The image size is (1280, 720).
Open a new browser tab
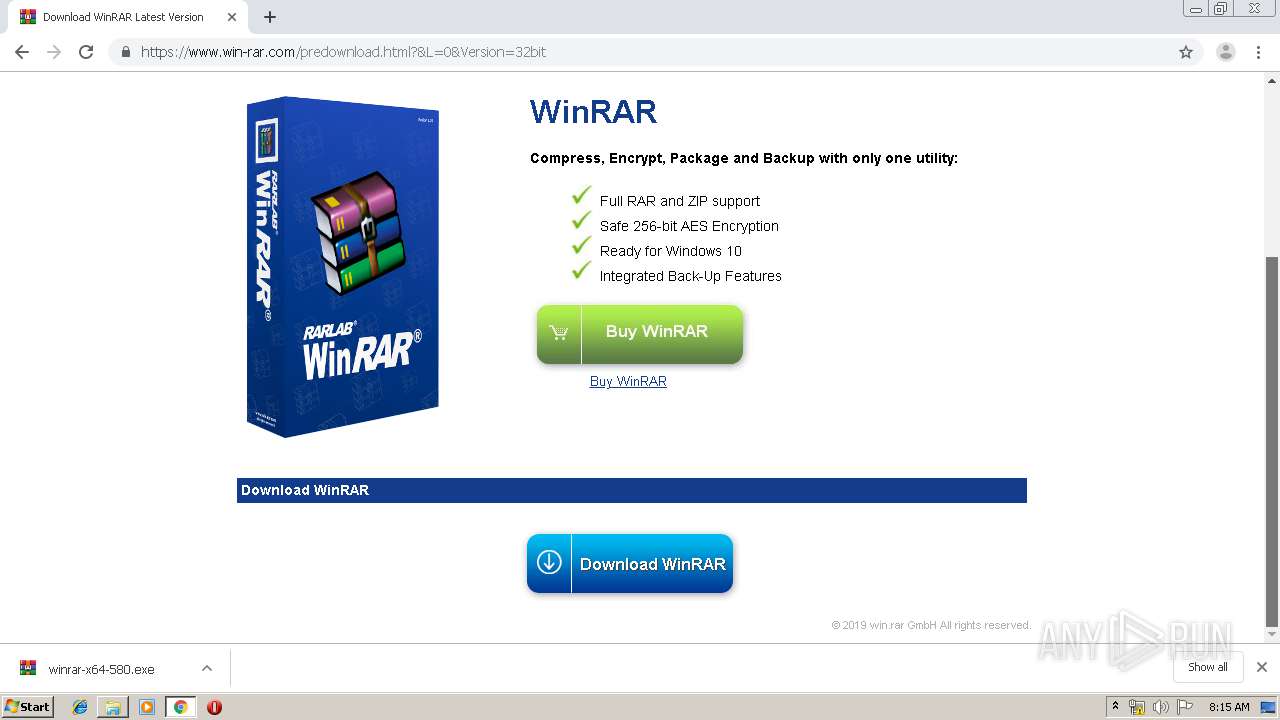(270, 17)
